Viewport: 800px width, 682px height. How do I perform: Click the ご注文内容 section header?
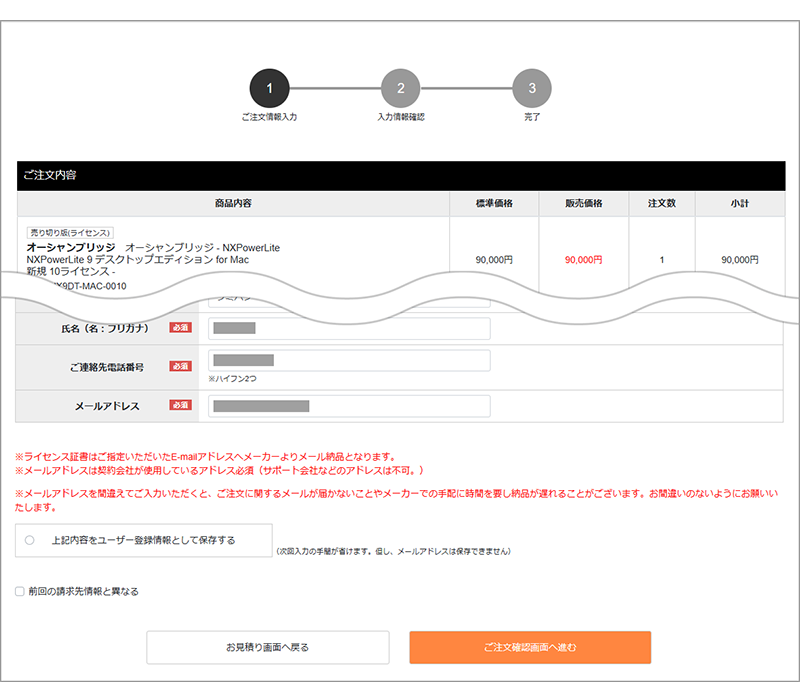[x=401, y=175]
